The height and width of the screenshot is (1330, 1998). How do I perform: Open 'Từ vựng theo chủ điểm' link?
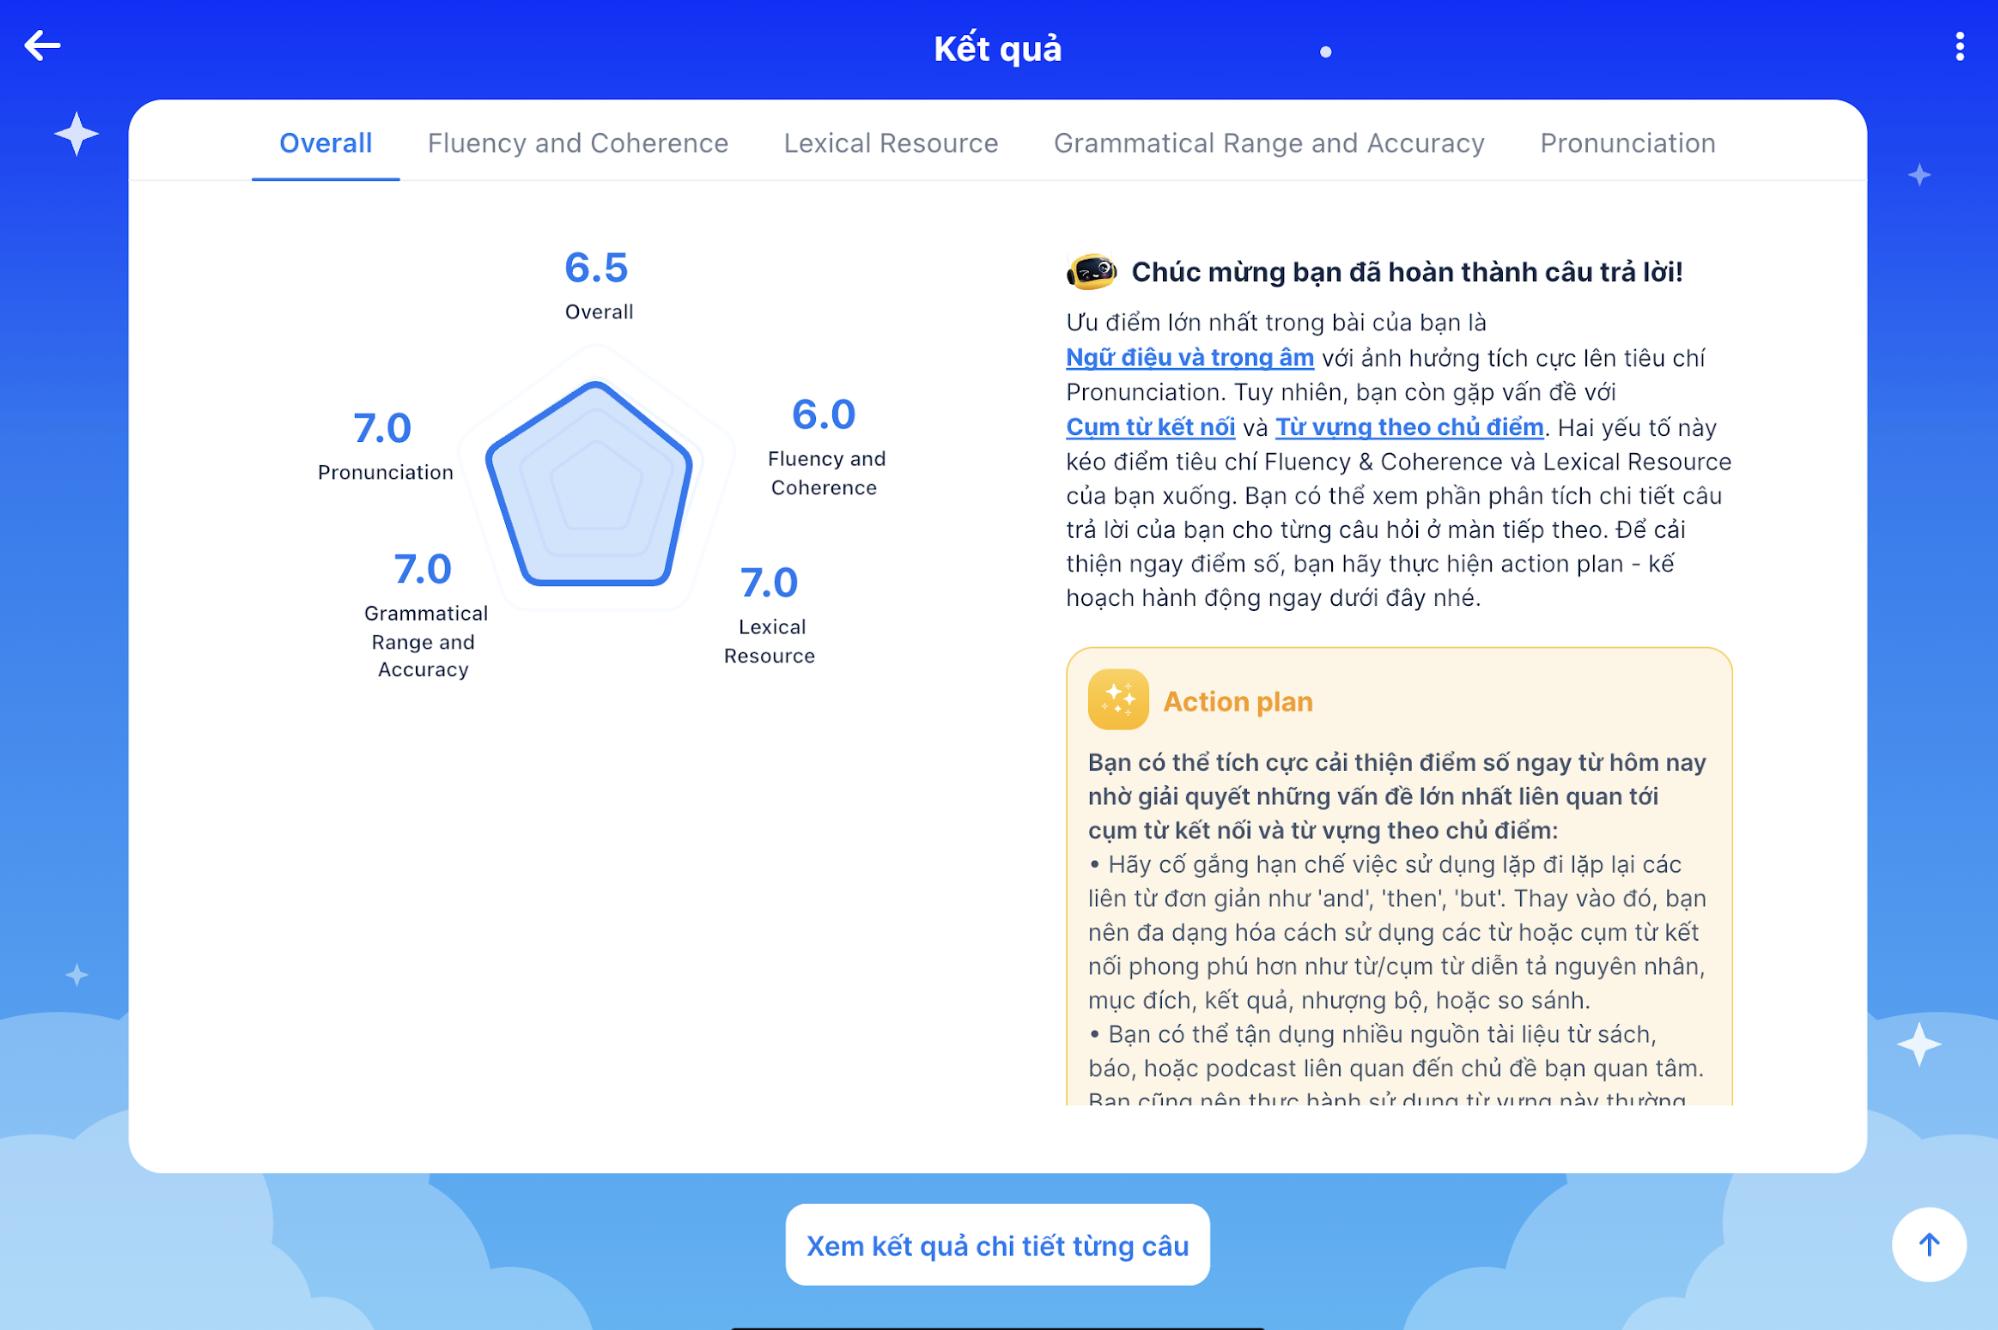[x=1409, y=427]
